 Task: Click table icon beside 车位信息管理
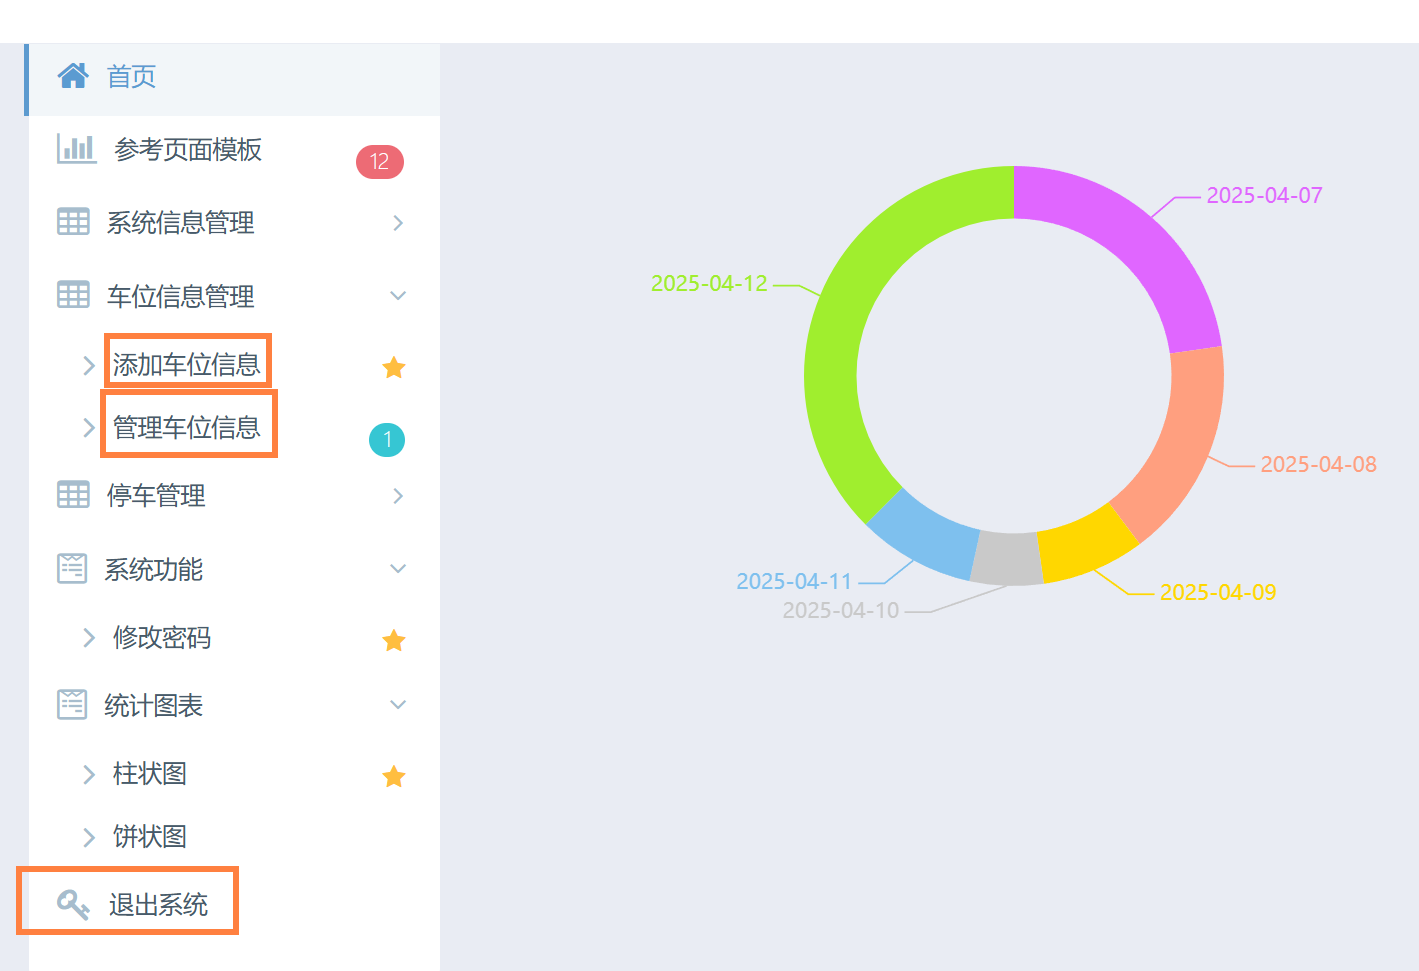click(x=73, y=295)
